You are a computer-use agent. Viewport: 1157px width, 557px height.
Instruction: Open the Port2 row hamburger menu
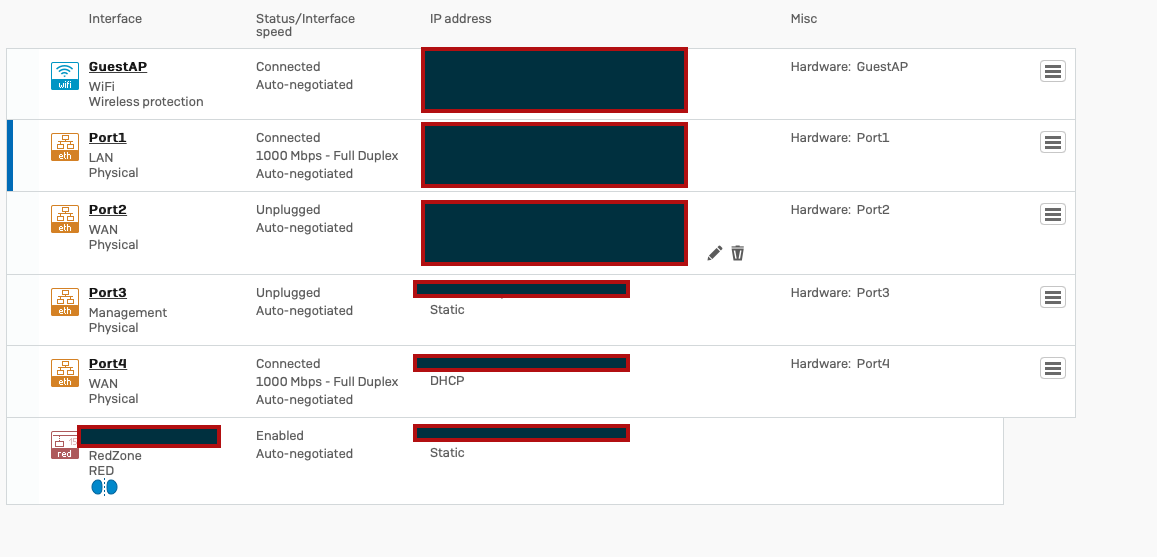[1053, 214]
